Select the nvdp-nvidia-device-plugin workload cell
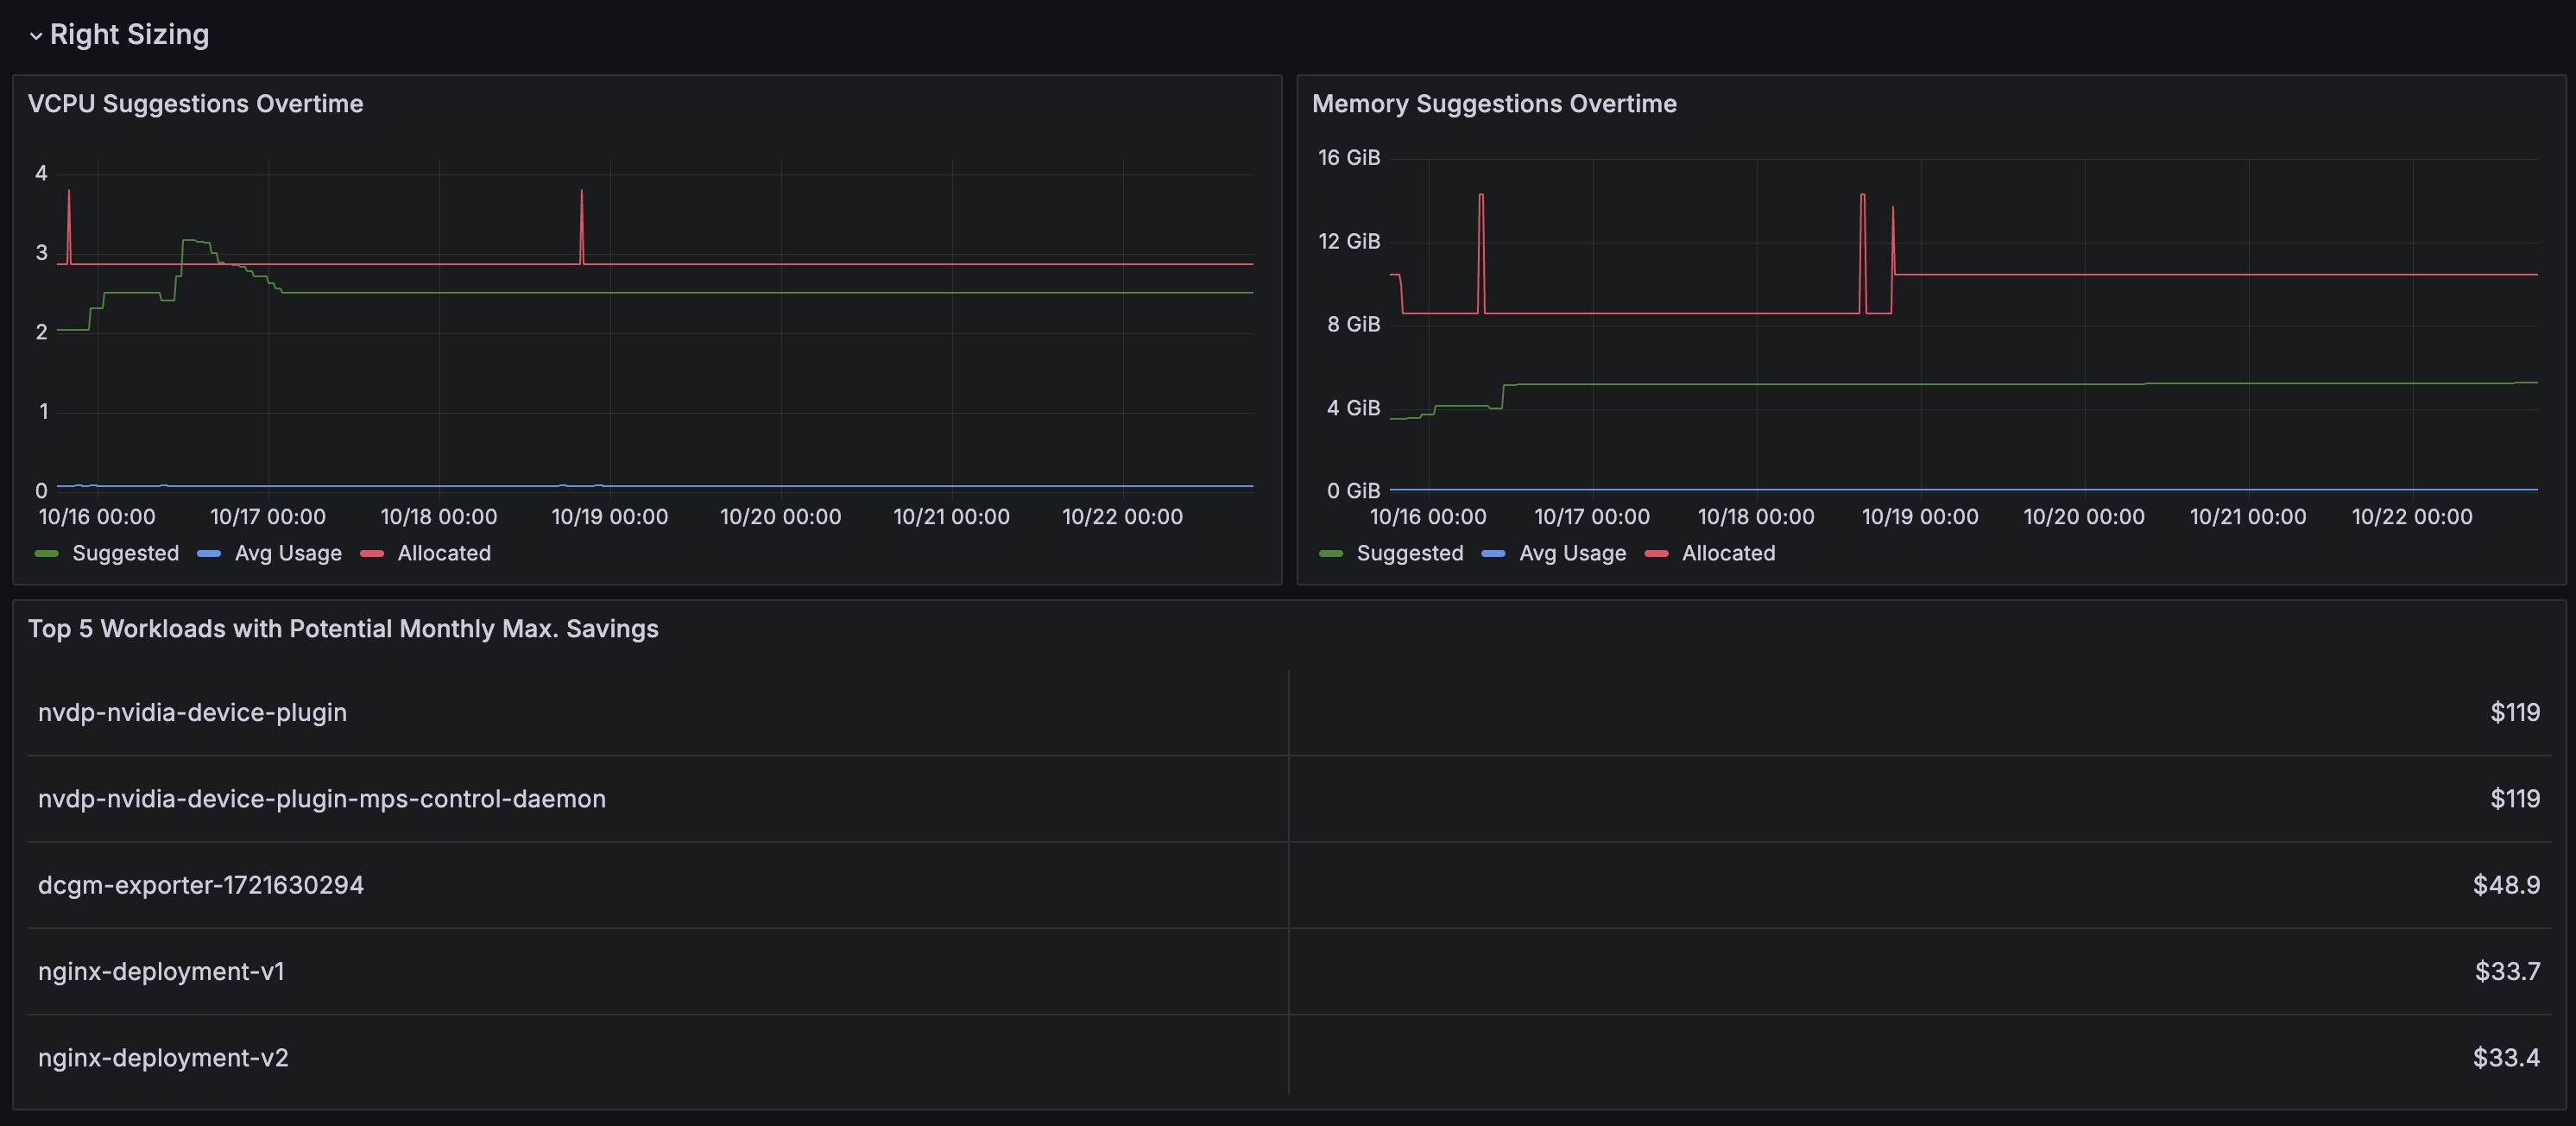 point(658,713)
